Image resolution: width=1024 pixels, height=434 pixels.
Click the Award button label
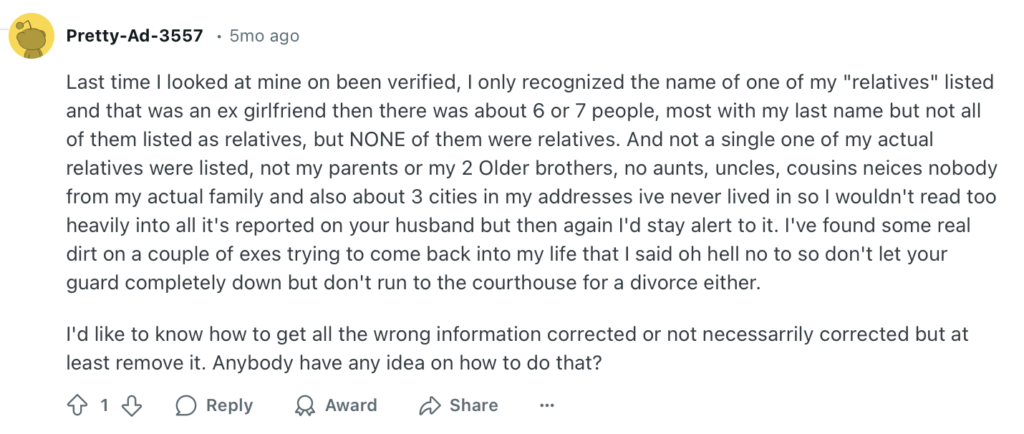click(x=351, y=405)
